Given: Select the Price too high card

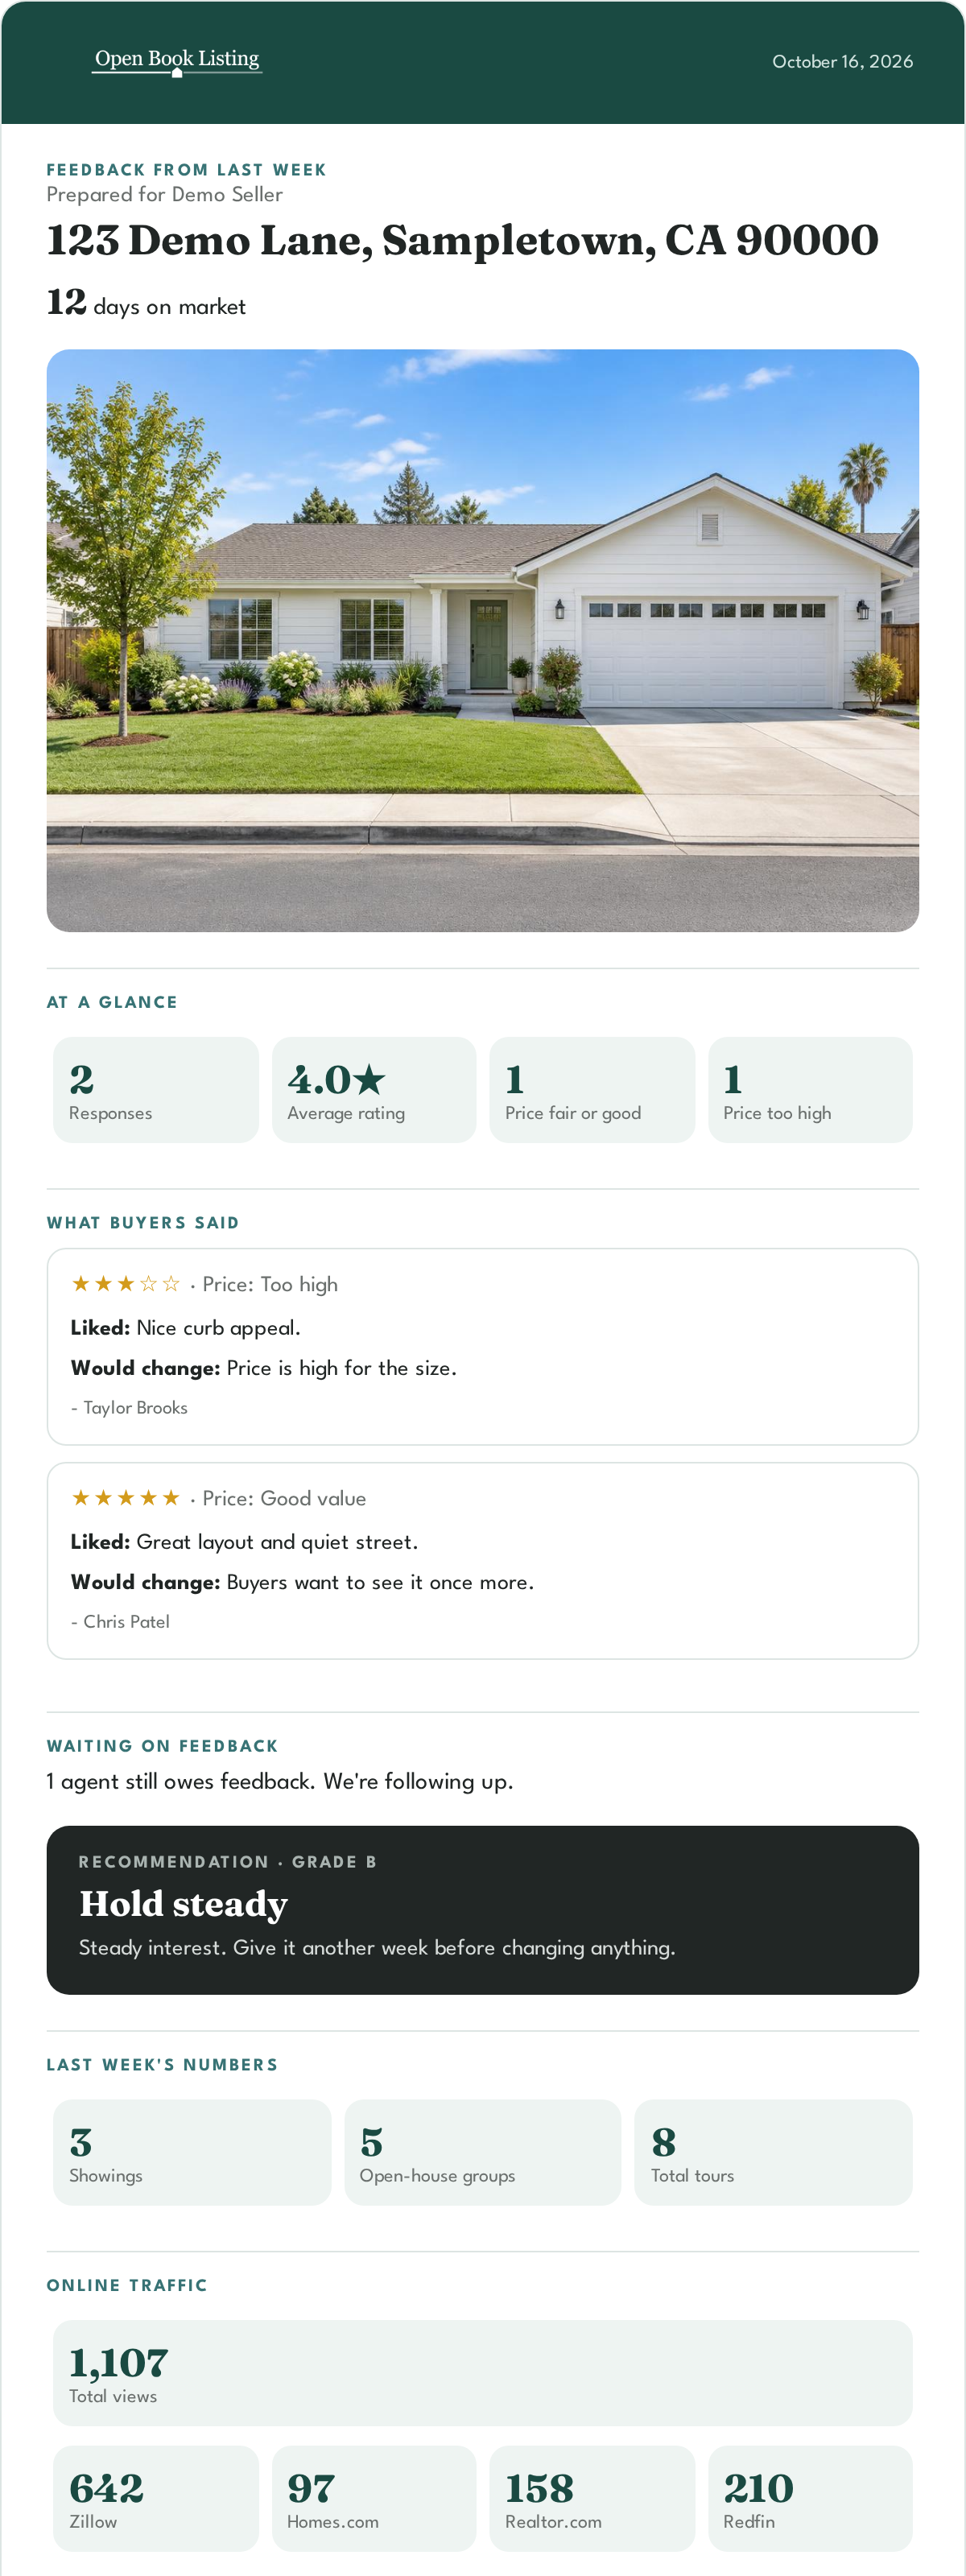Looking at the screenshot, I should (810, 1089).
